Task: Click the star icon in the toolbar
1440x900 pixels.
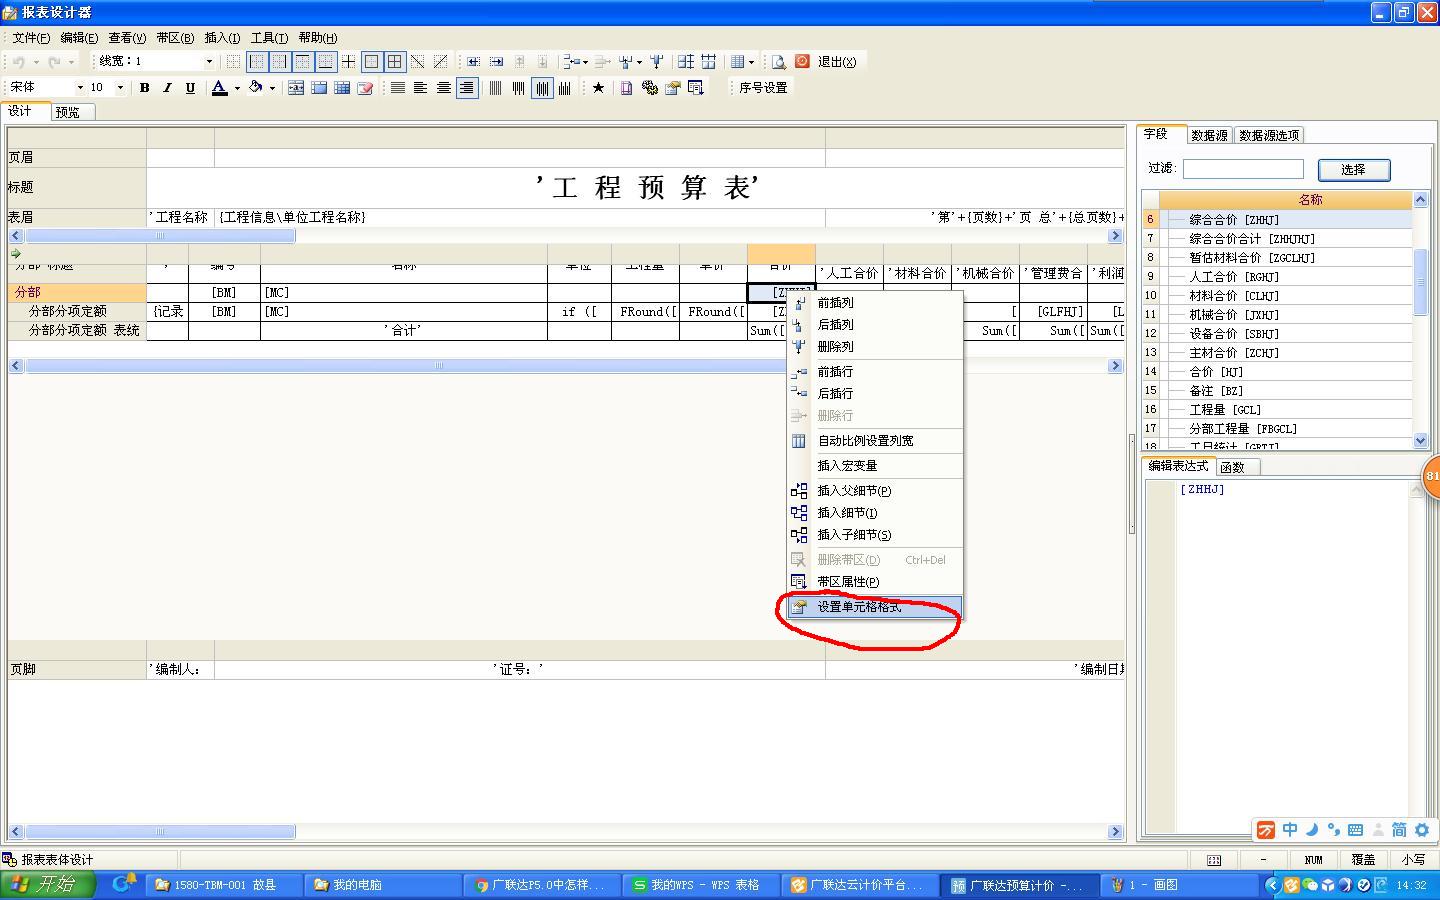Action: (x=598, y=88)
